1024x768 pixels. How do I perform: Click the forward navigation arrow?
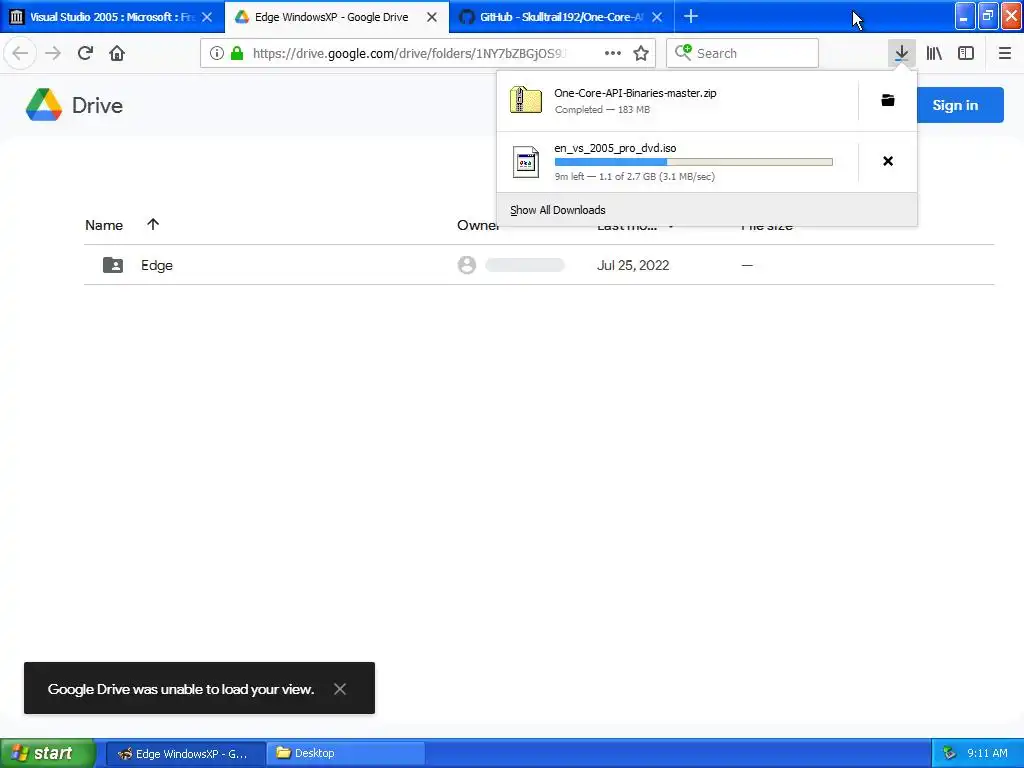click(x=53, y=53)
